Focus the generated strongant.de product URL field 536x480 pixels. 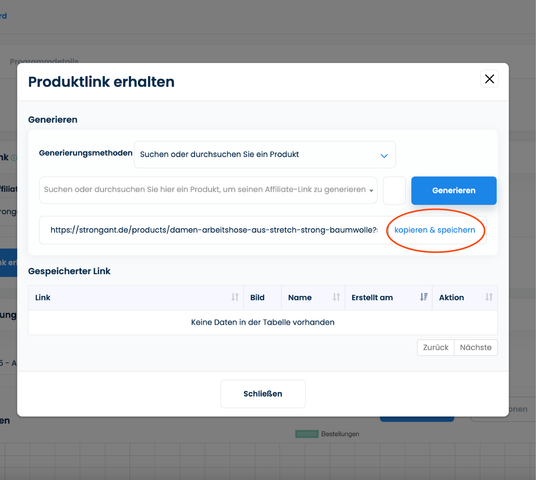point(214,230)
